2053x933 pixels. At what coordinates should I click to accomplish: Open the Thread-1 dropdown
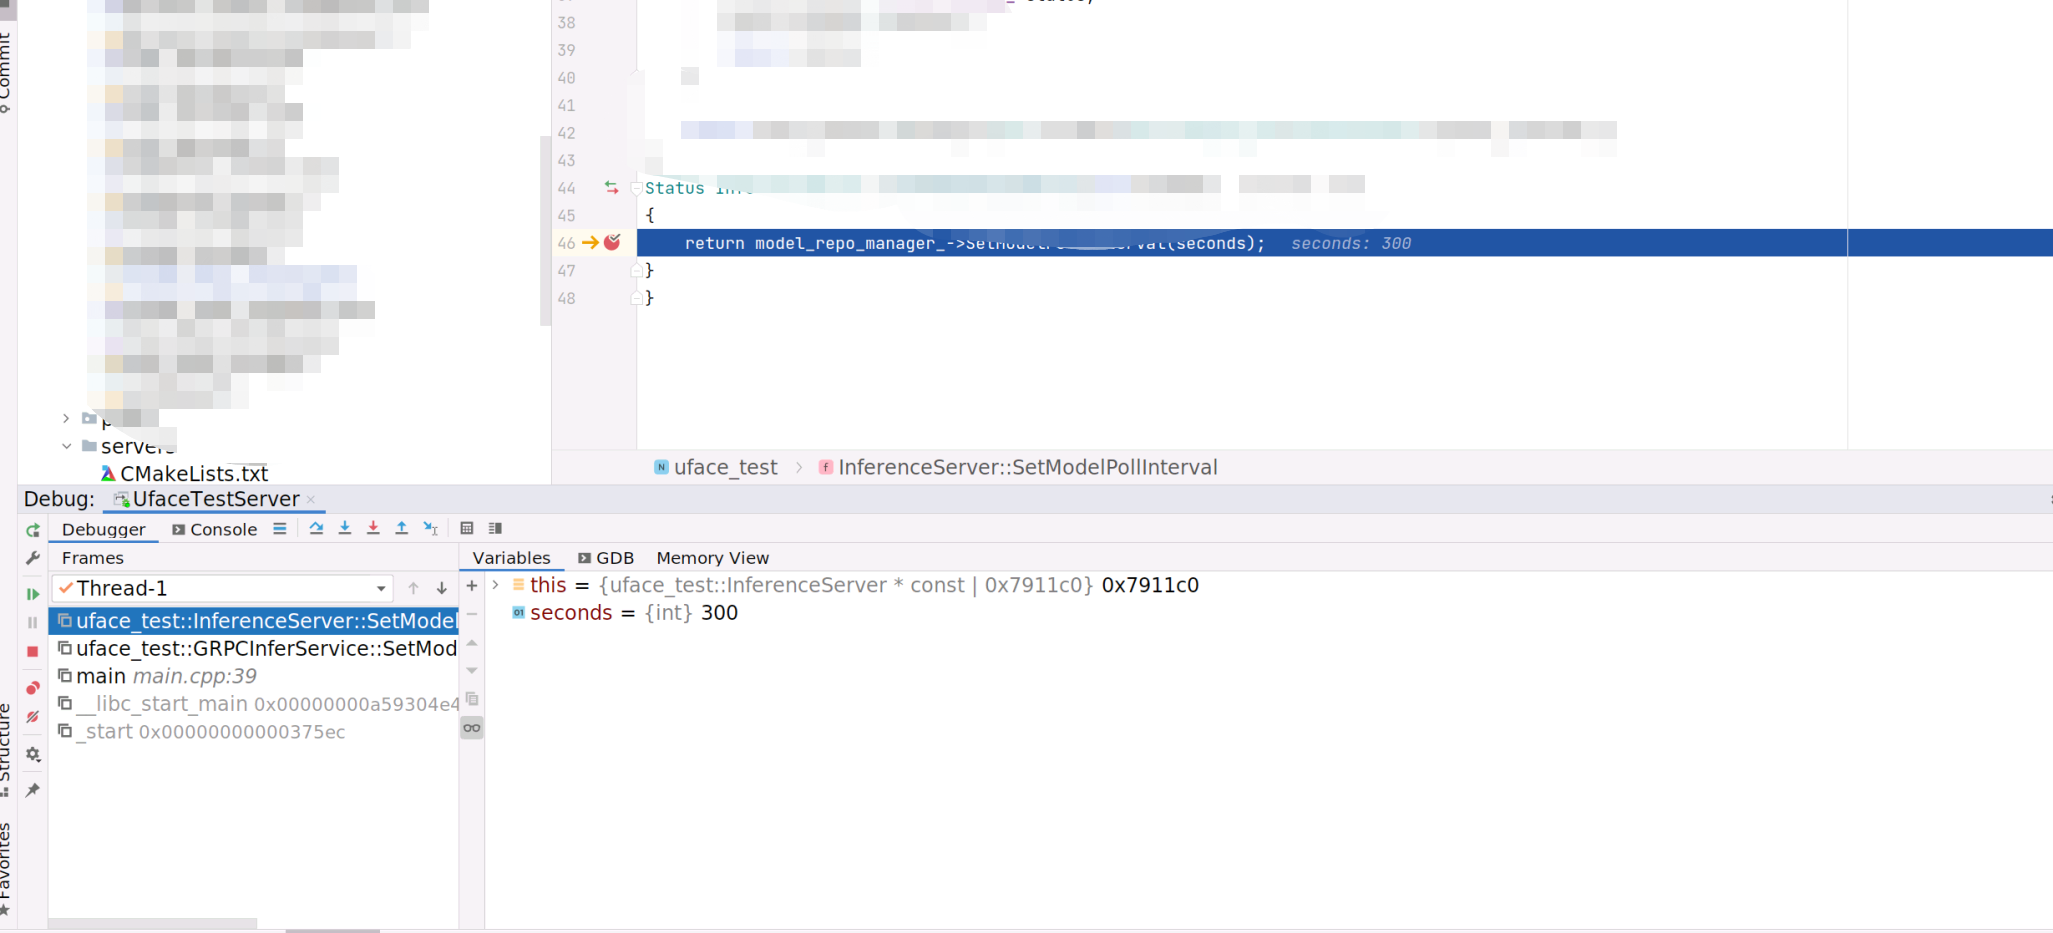(380, 588)
